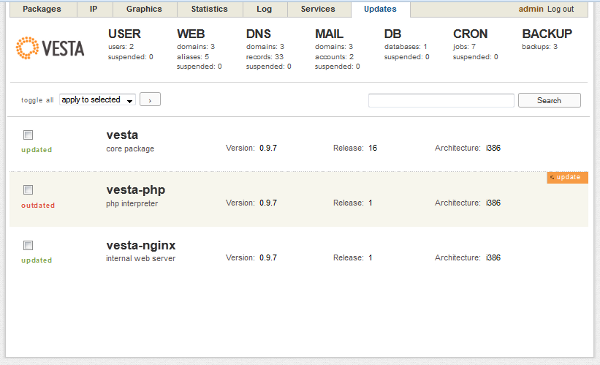600x365 pixels.
Task: Click the orange update button for vesta-php
Action: click(567, 177)
